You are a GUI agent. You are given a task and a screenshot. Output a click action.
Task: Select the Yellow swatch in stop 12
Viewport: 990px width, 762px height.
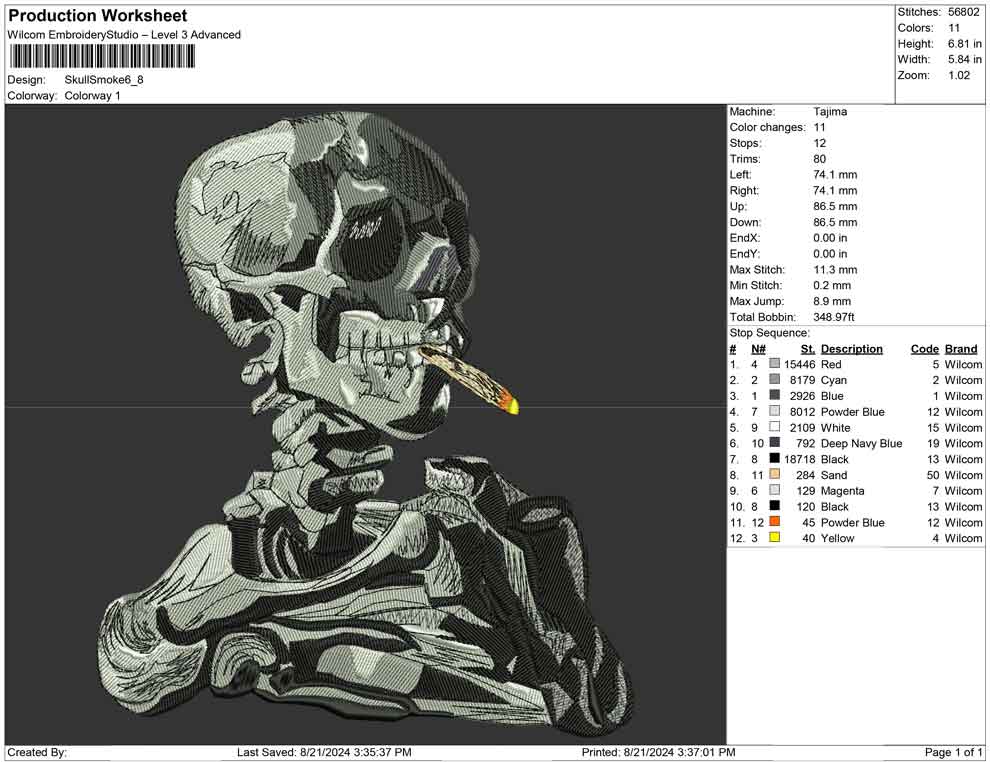pos(774,538)
